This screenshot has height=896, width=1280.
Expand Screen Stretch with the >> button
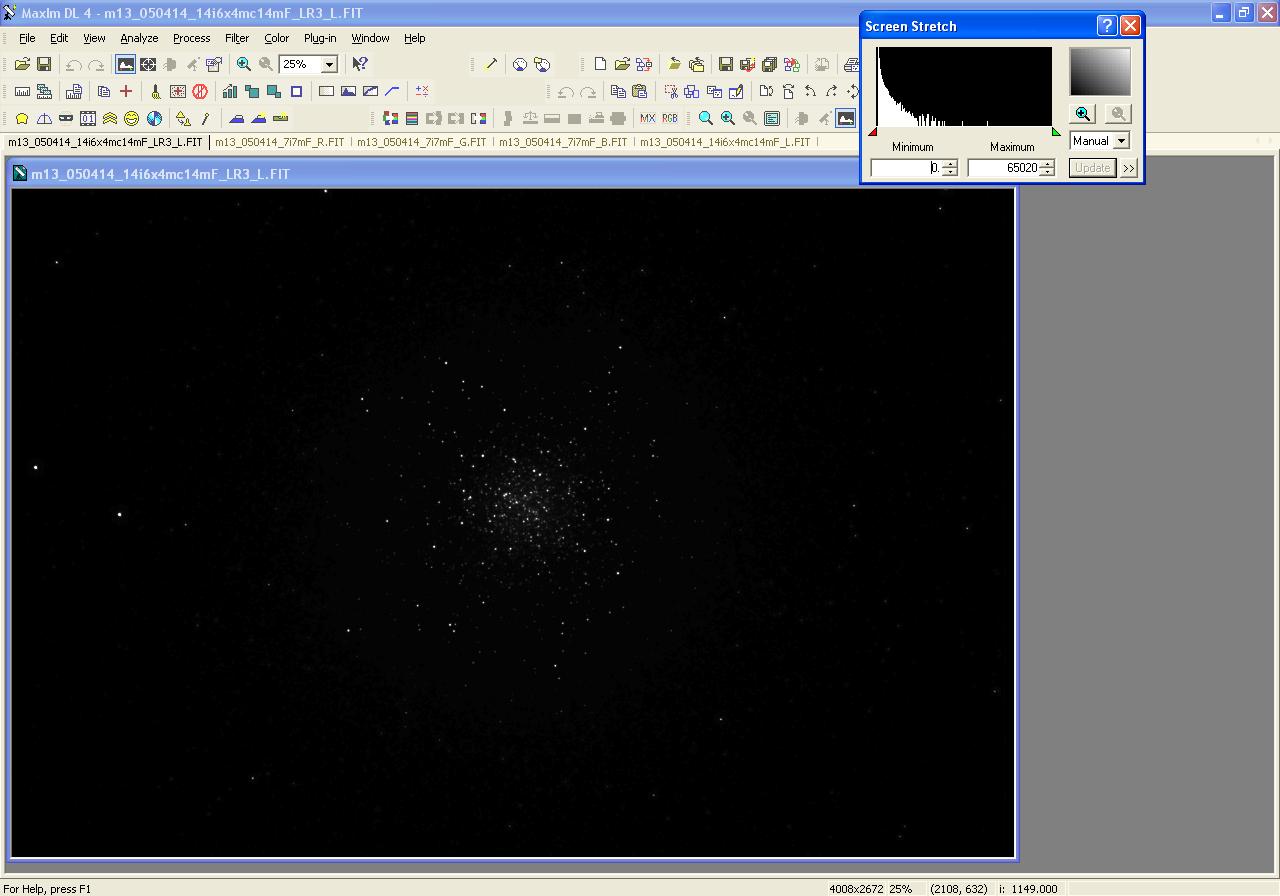1129,168
